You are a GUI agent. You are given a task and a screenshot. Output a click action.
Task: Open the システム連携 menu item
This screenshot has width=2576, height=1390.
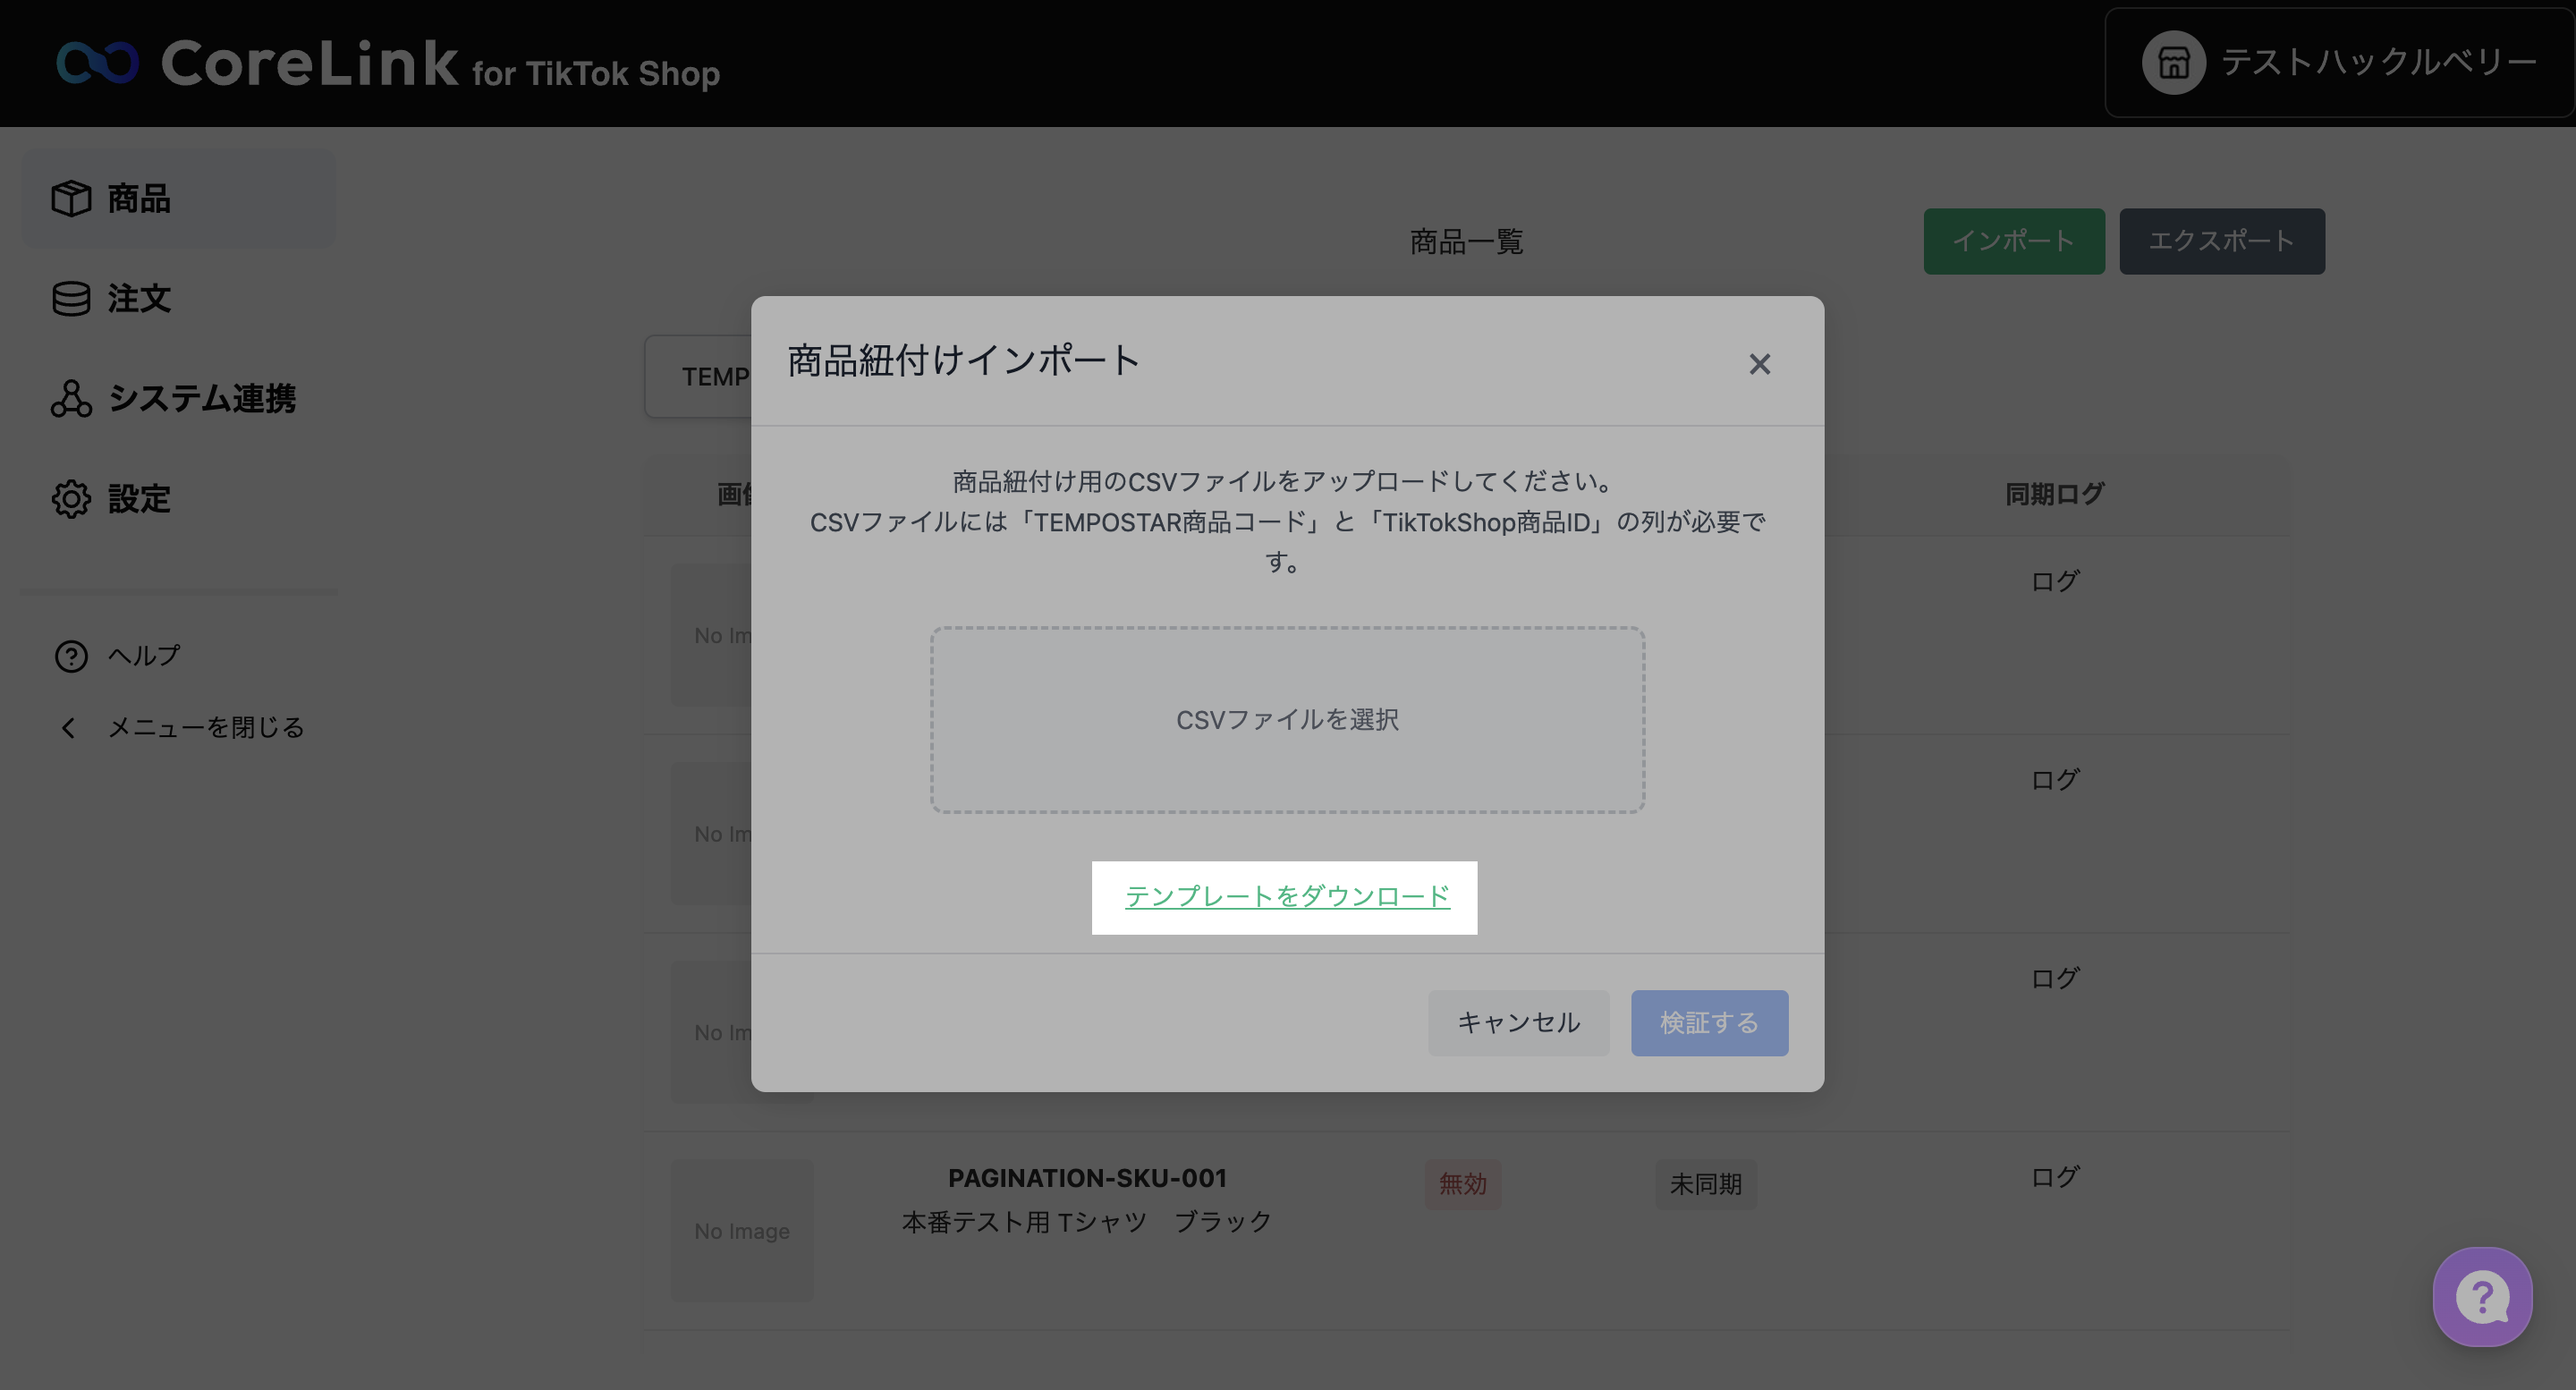201,398
